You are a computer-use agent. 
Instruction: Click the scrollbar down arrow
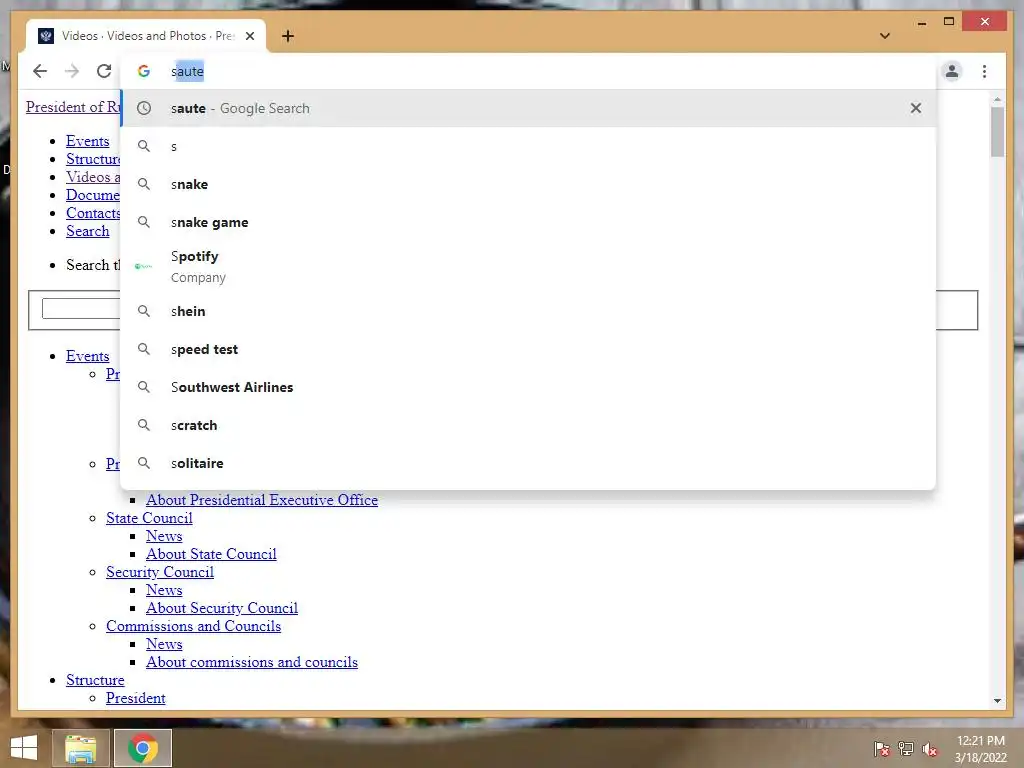[x=997, y=701]
